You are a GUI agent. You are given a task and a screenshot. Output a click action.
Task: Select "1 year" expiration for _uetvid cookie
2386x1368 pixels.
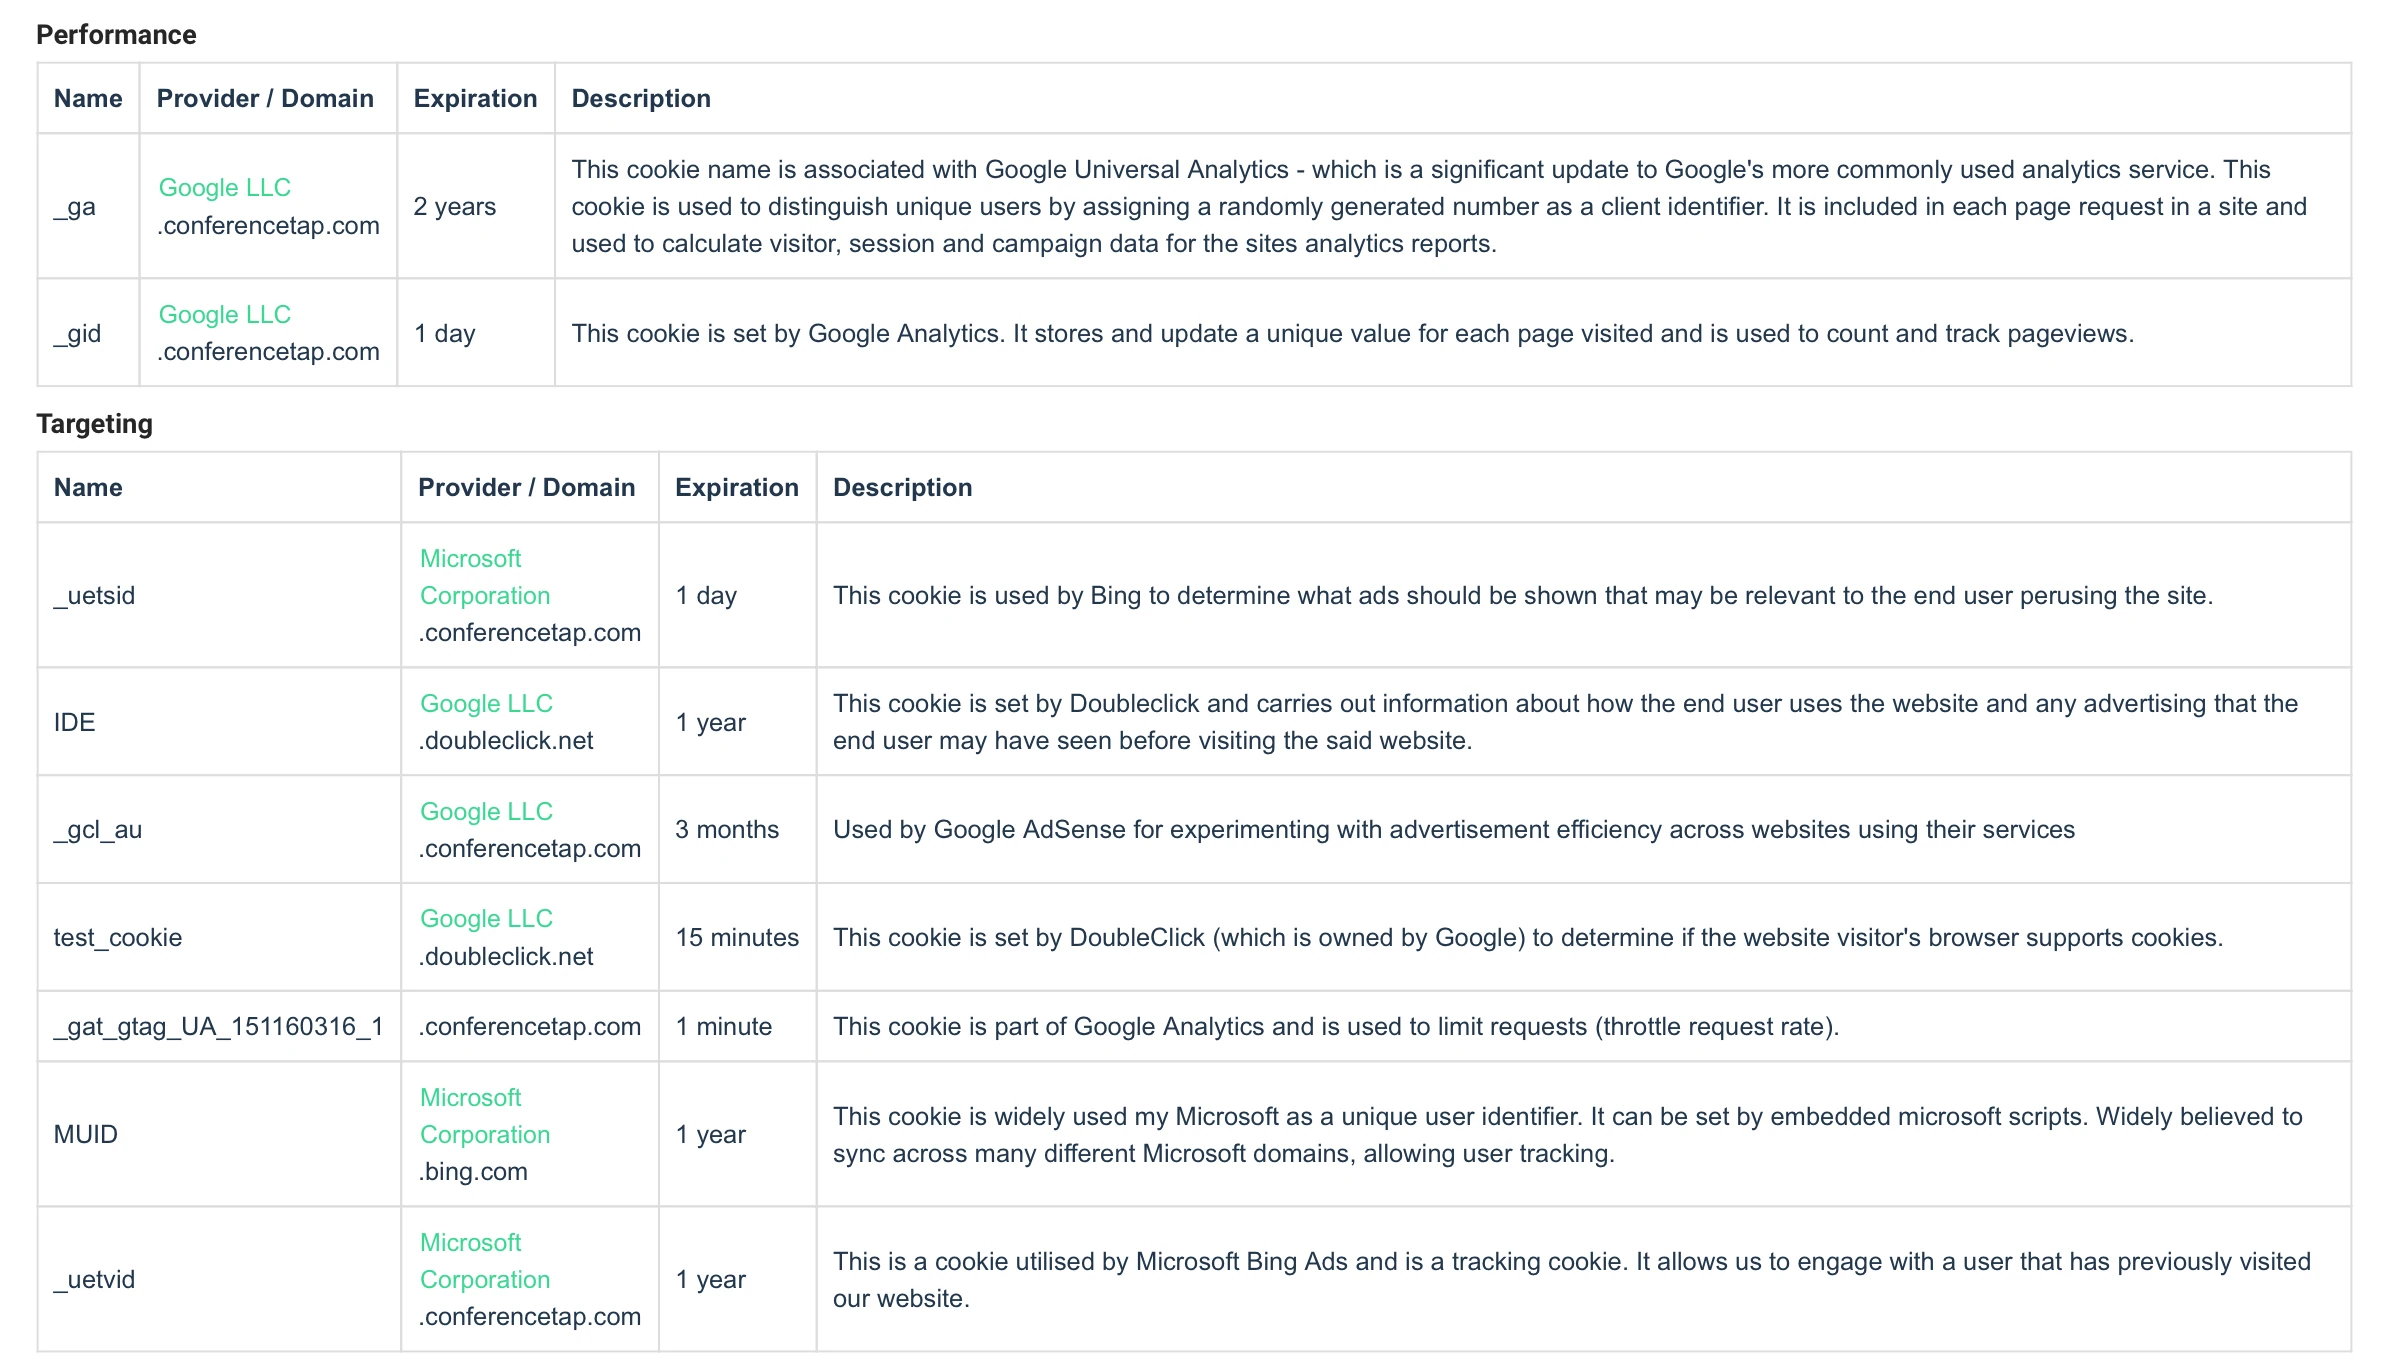[x=710, y=1280]
